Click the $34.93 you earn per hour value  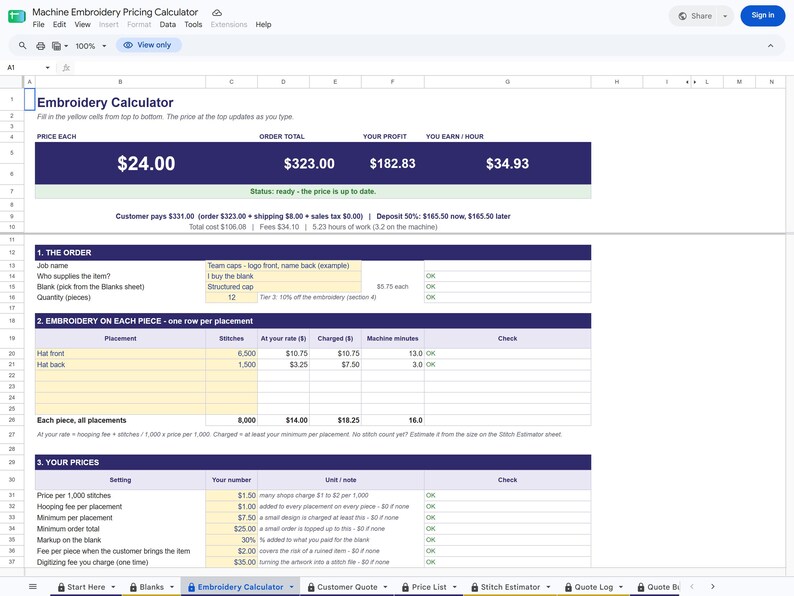(507, 164)
